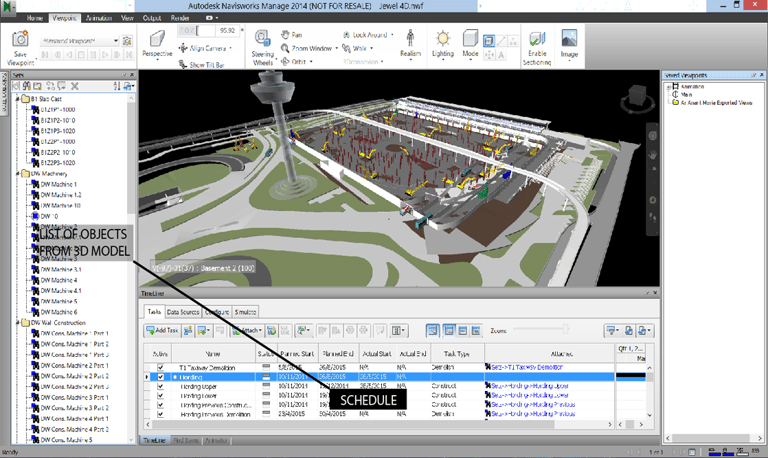Click the TimeLiner task list horizontal scrollbar
This screenshot has width=768, height=458.
pyautogui.click(x=353, y=425)
